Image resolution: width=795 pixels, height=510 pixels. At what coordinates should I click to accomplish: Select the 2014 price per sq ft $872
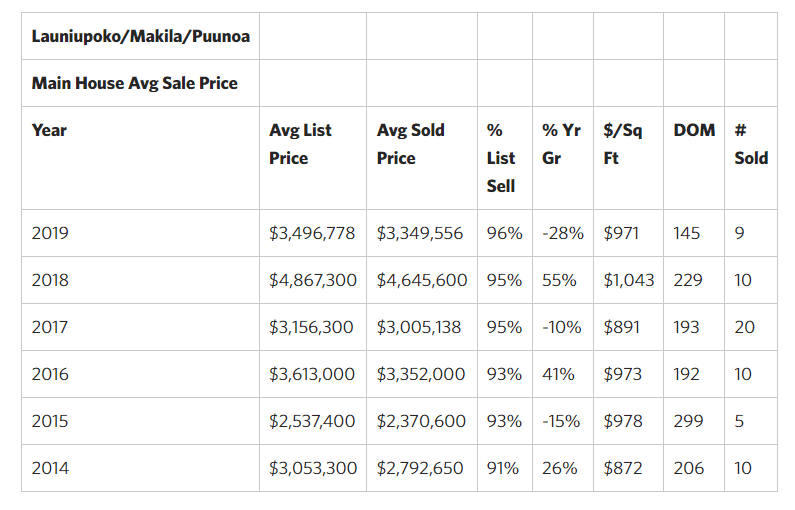623,468
